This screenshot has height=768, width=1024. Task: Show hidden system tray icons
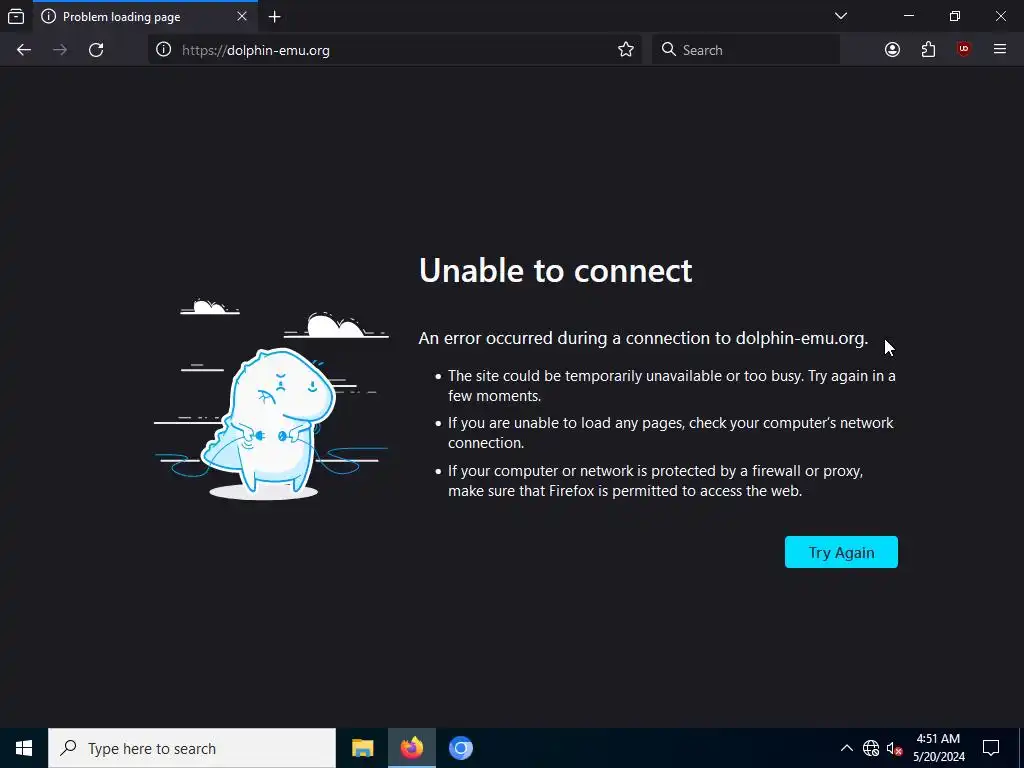coord(846,748)
